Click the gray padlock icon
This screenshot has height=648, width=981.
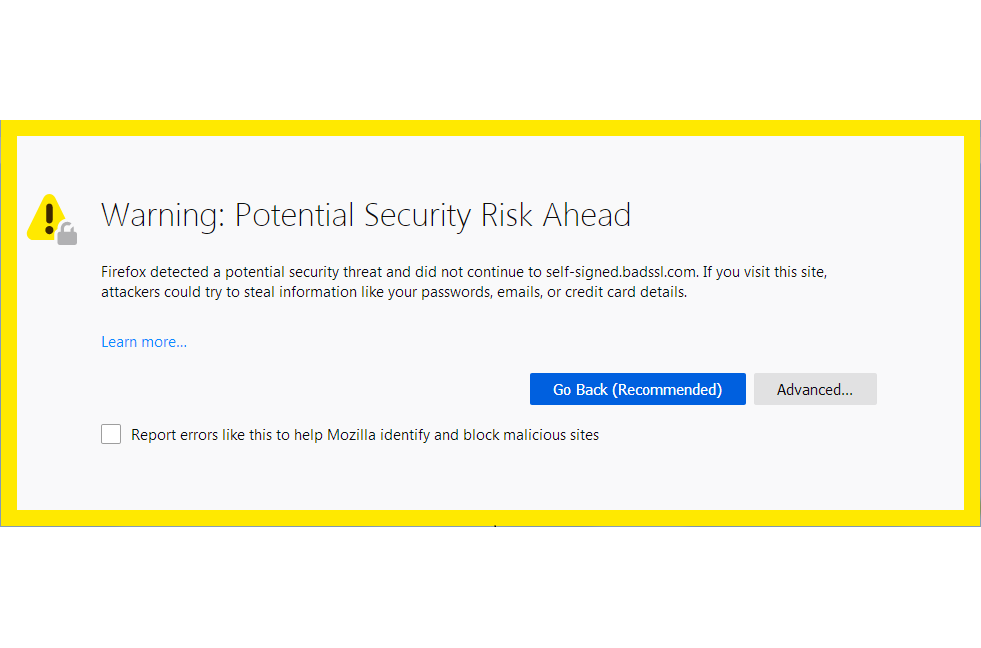pos(67,235)
